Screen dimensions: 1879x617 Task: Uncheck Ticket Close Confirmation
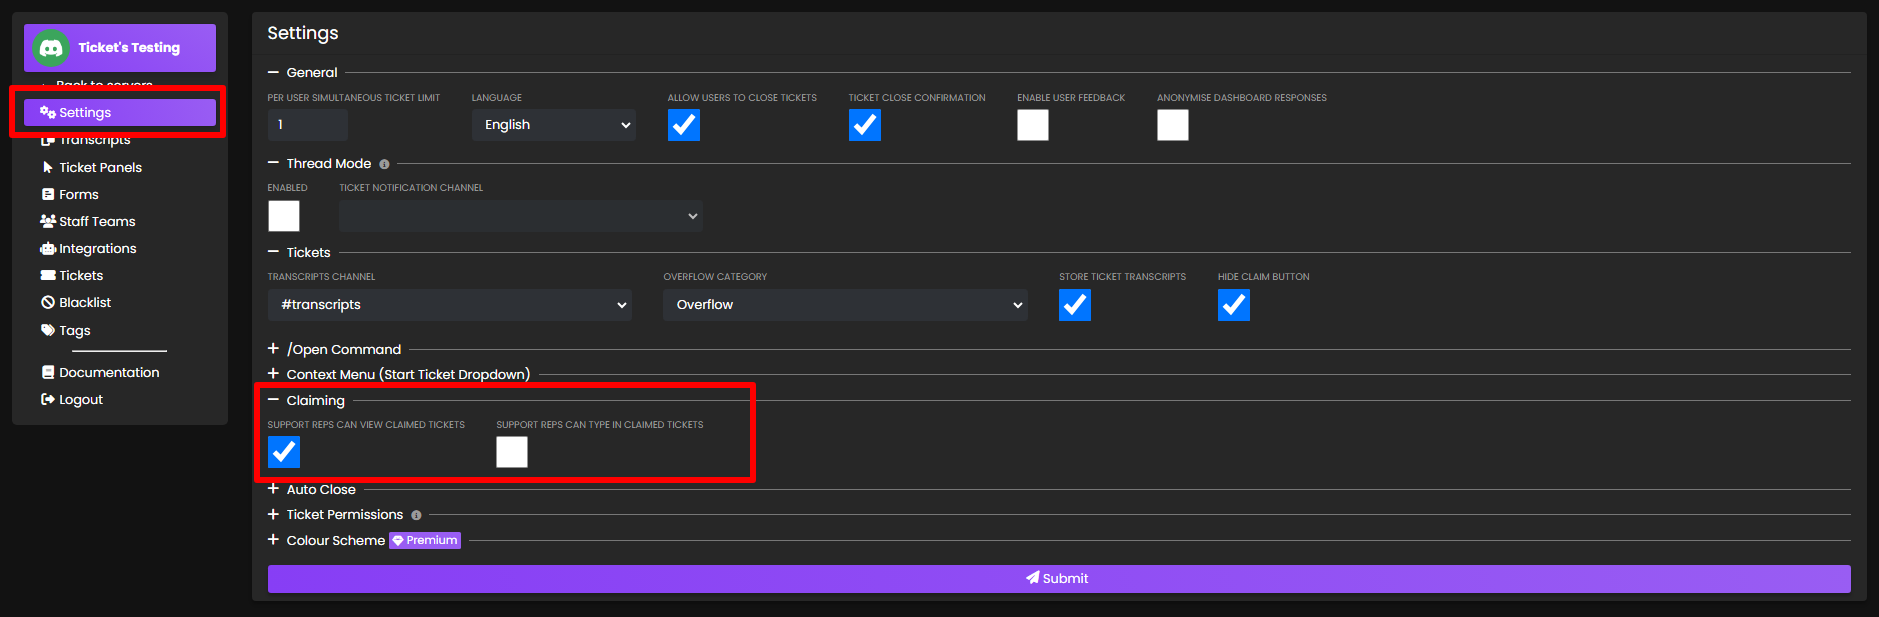tap(865, 125)
